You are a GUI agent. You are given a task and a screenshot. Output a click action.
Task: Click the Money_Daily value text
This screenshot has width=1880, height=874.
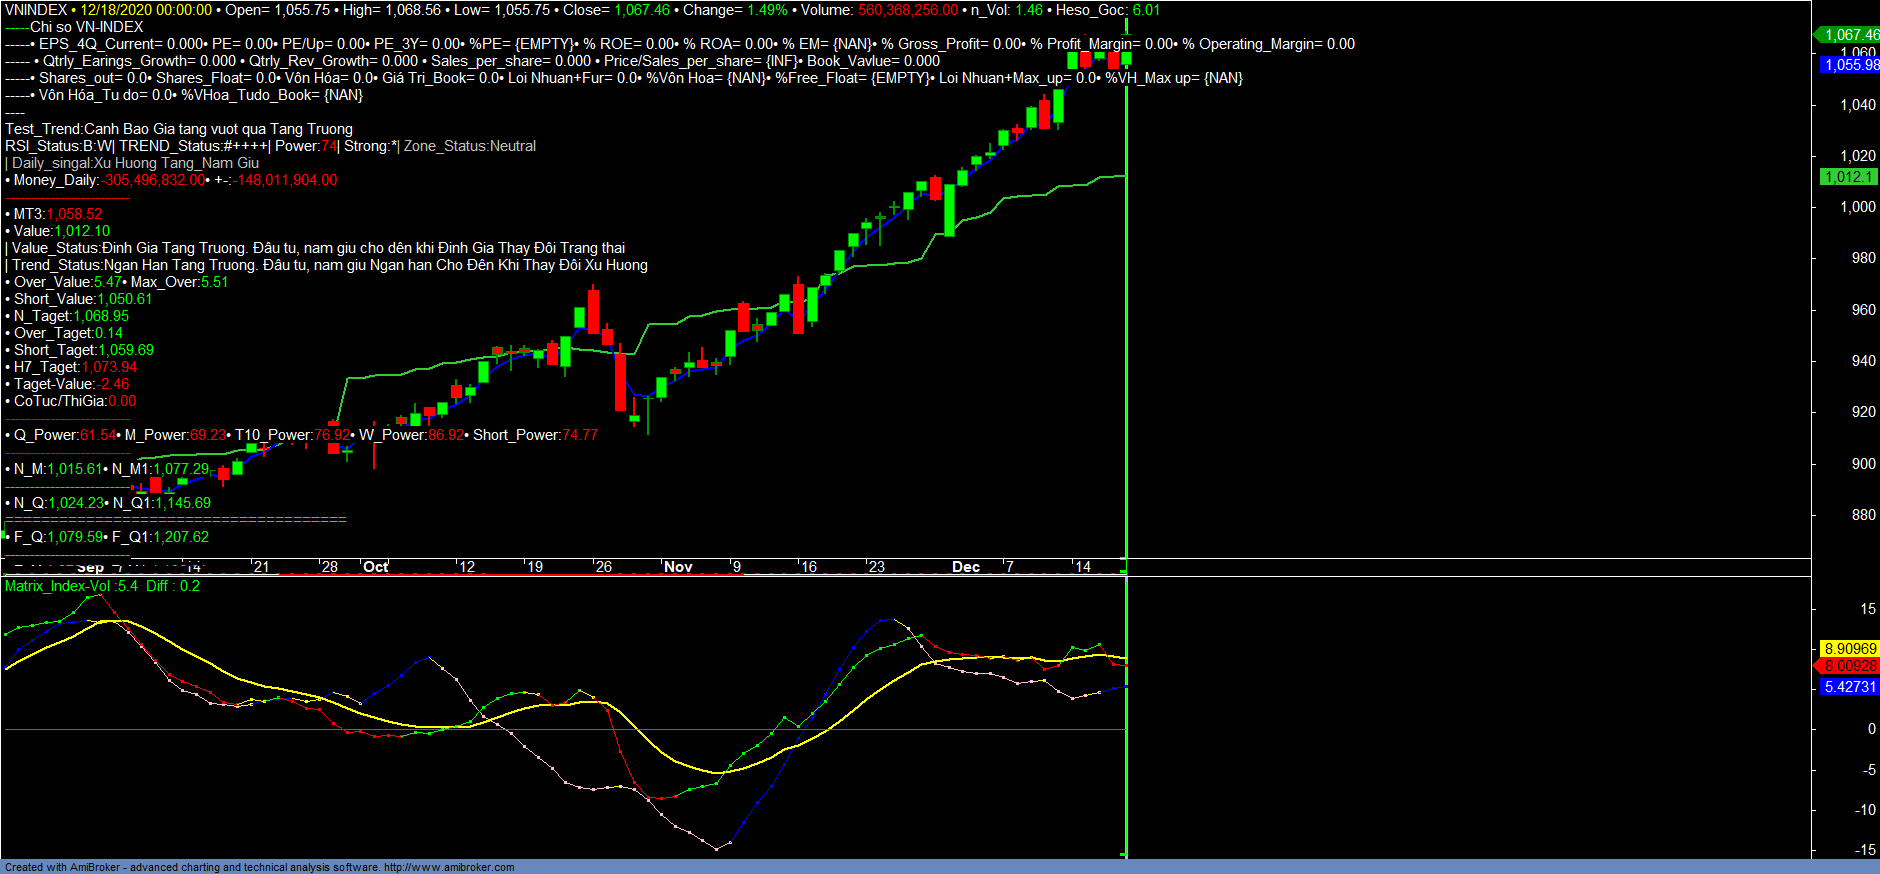[x=155, y=180]
